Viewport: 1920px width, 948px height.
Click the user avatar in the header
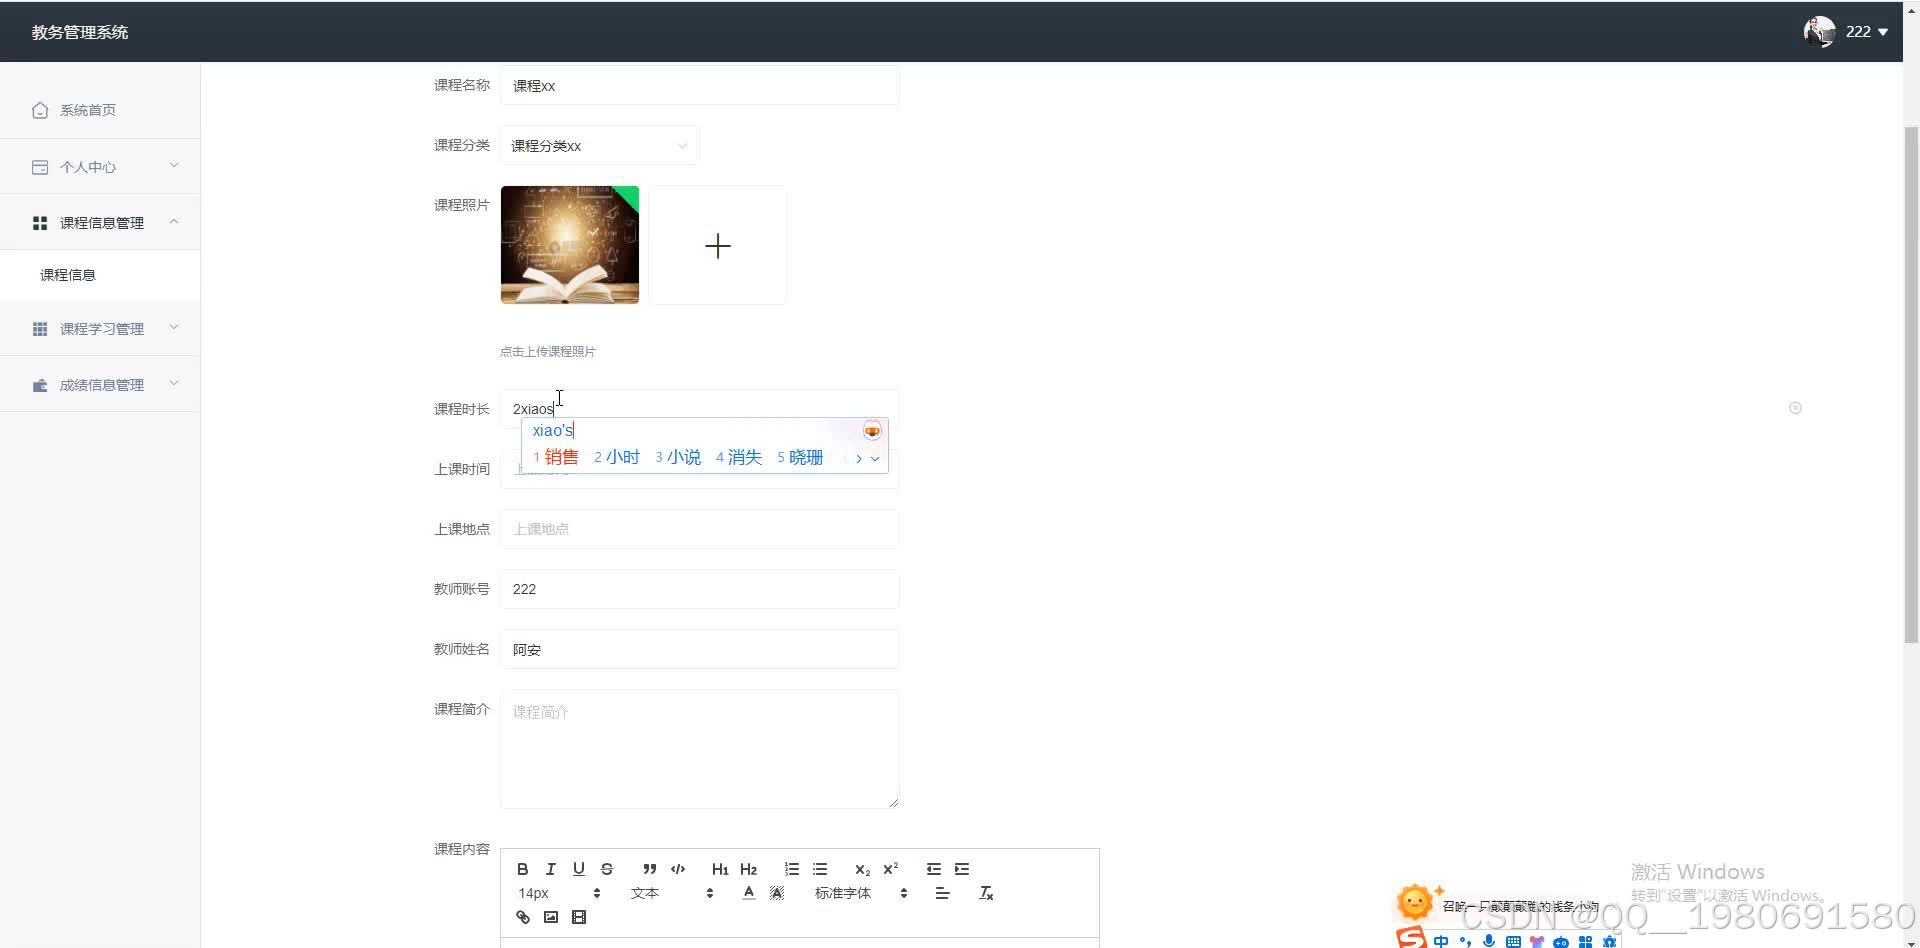point(1819,32)
